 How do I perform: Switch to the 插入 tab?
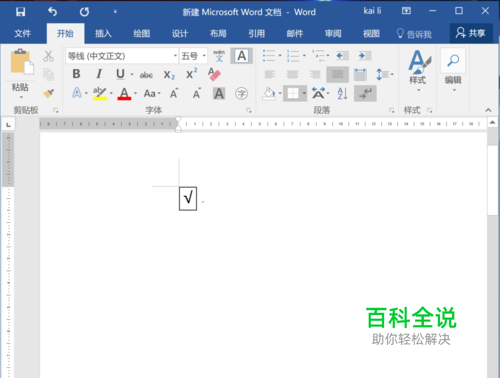pos(103,33)
